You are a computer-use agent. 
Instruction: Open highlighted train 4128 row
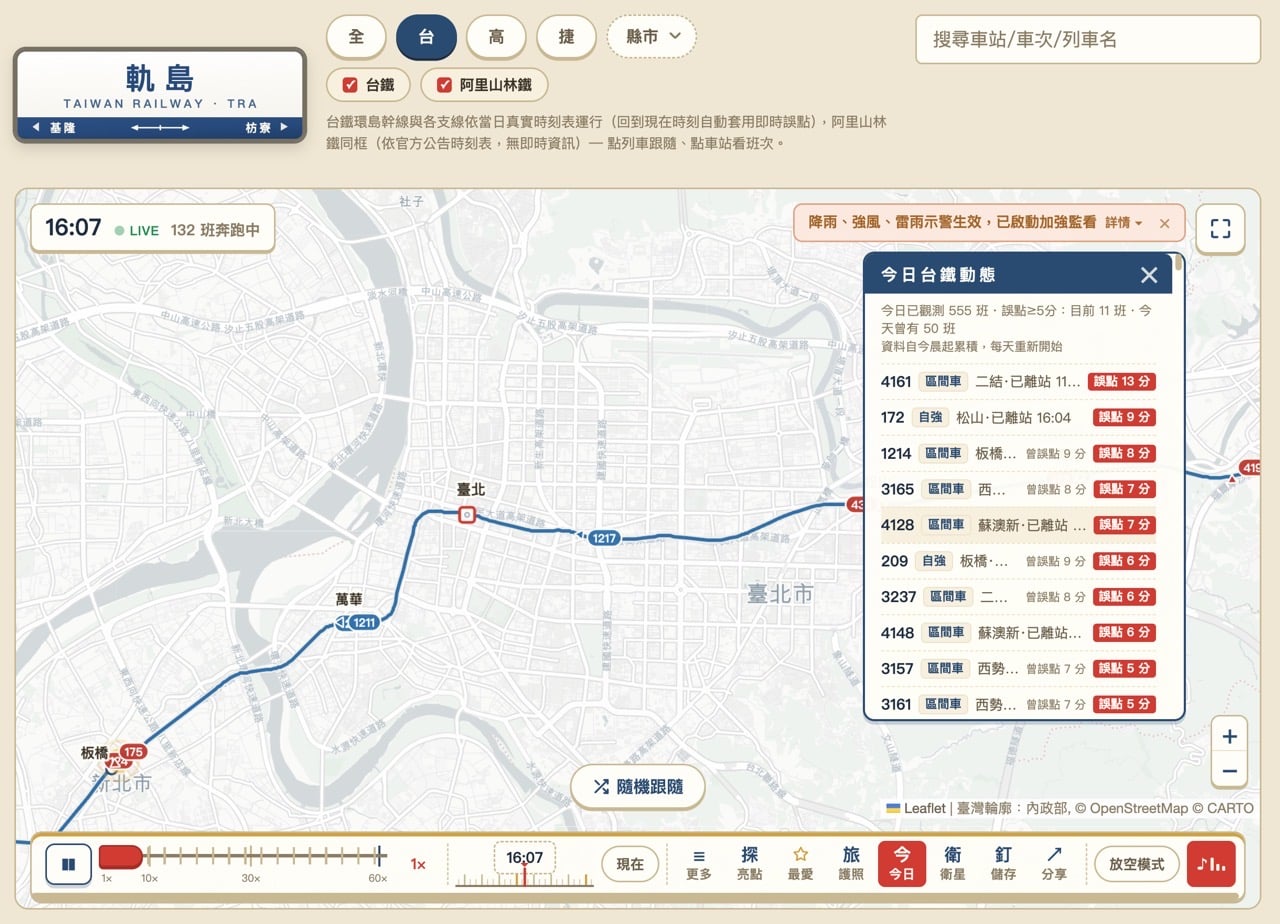point(1018,525)
